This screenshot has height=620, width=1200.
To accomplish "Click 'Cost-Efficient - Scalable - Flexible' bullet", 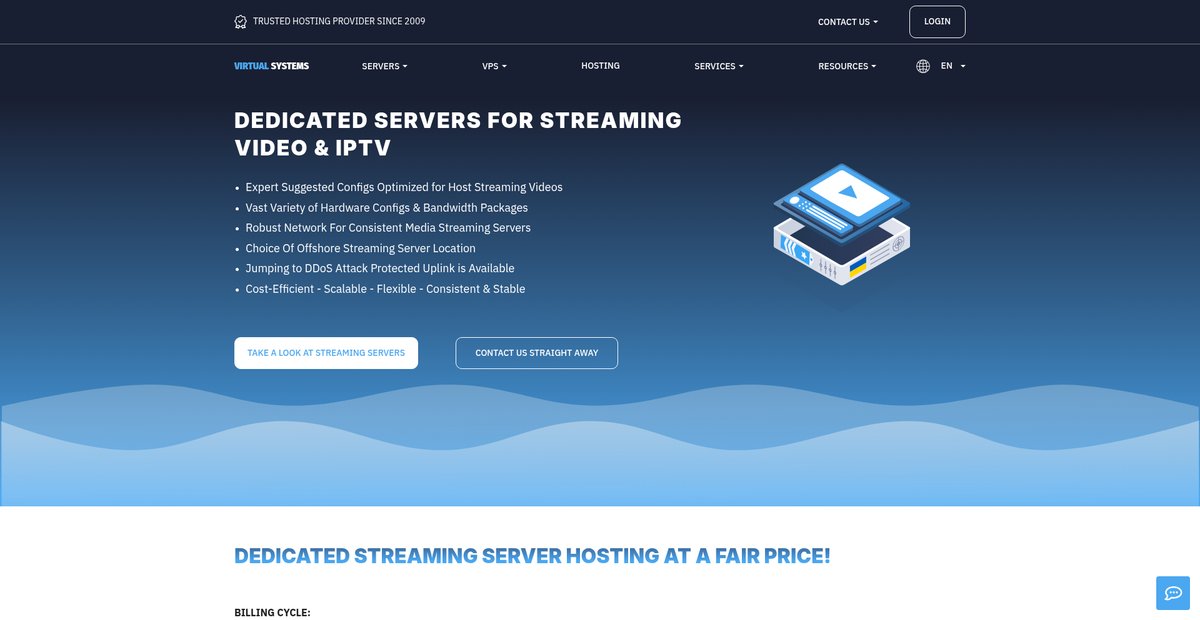I will (385, 289).
